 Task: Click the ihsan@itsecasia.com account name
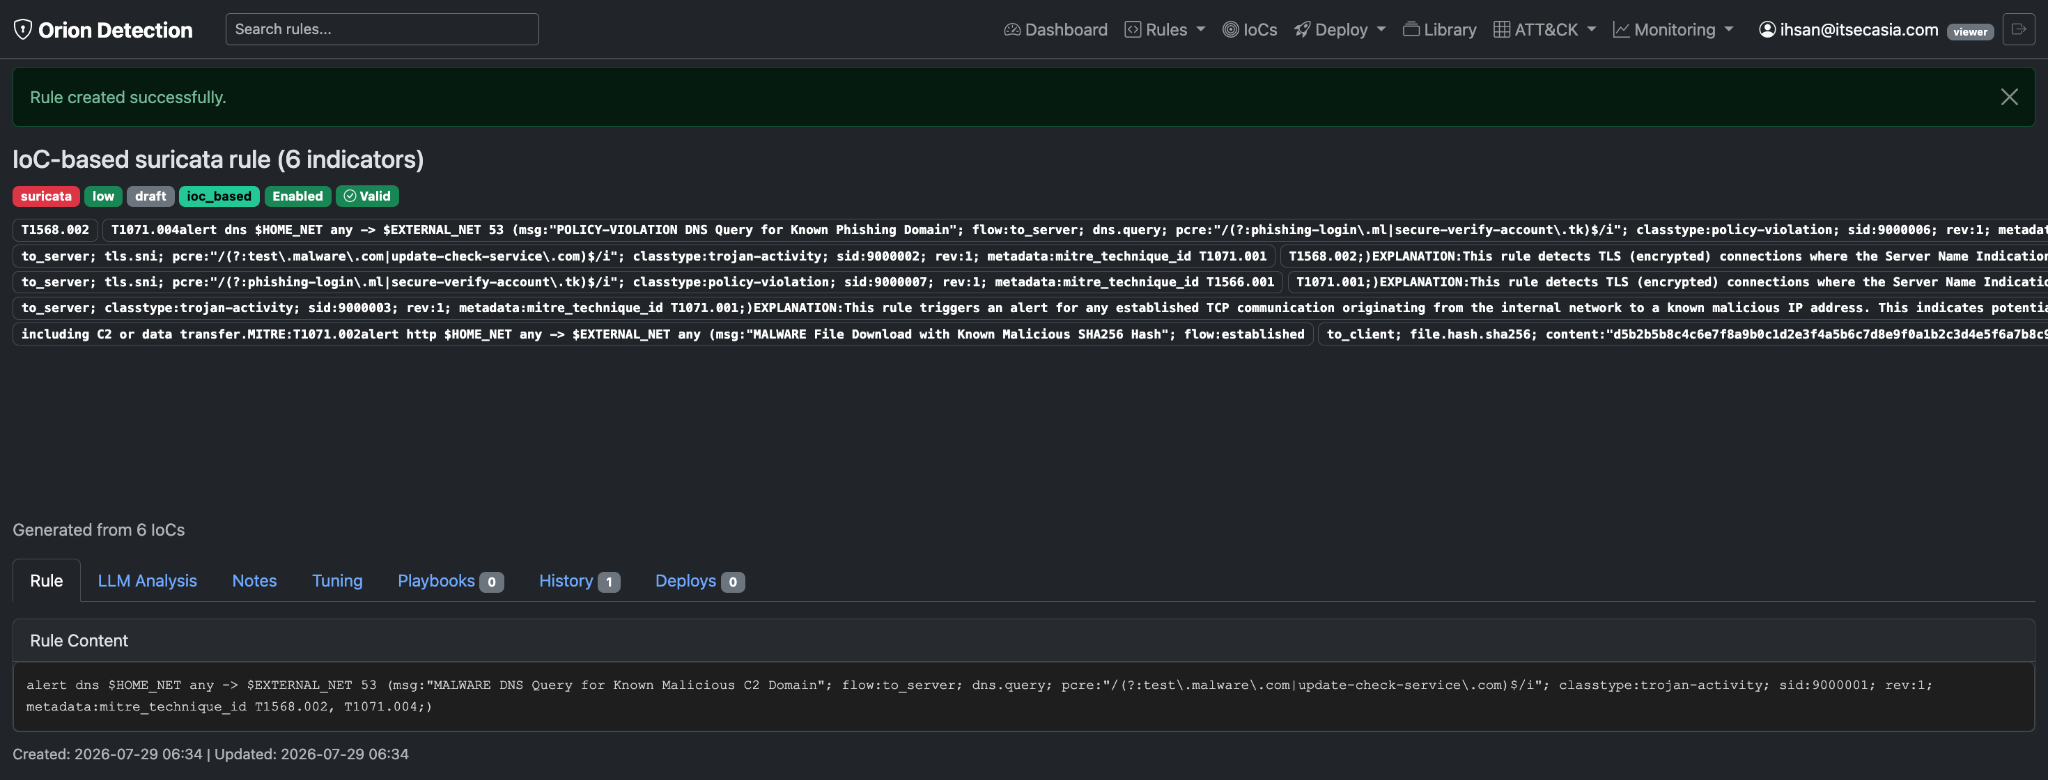(1859, 30)
